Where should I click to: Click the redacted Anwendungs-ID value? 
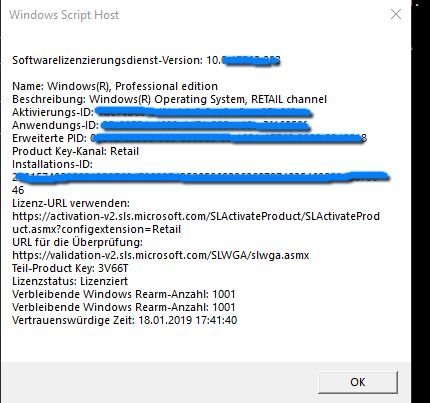204,125
